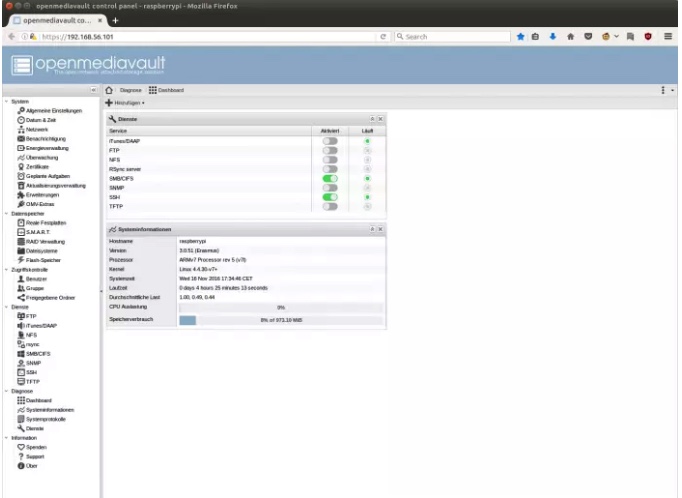
Task: Collapse the Zugriffskontrolle tree group
Action: tap(7, 270)
